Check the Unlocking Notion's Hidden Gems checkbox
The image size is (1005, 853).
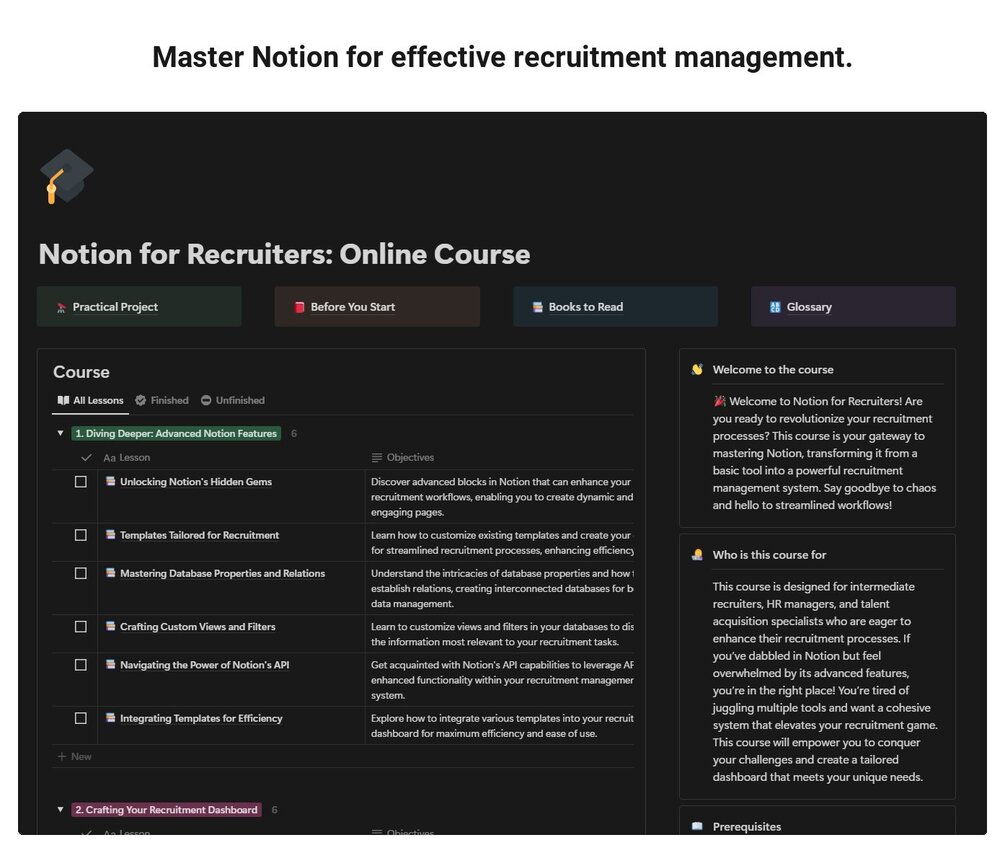point(81,481)
